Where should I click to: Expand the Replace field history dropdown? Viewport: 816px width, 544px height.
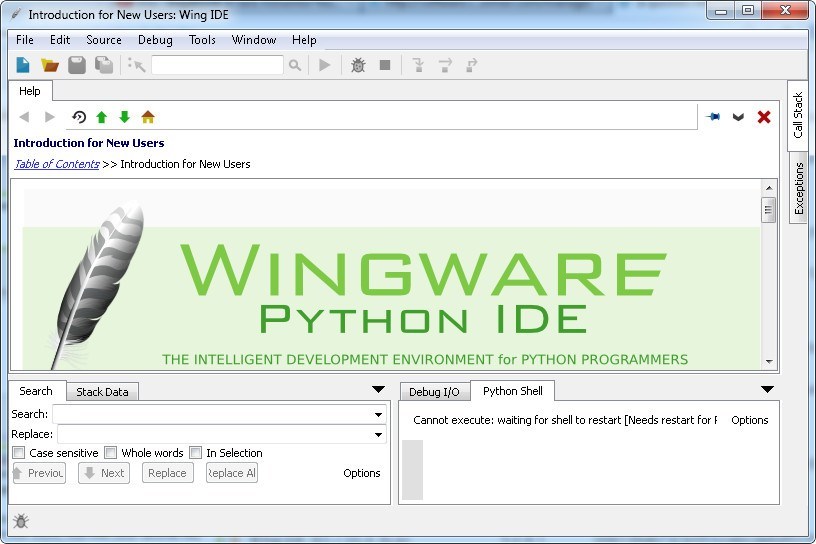[378, 434]
